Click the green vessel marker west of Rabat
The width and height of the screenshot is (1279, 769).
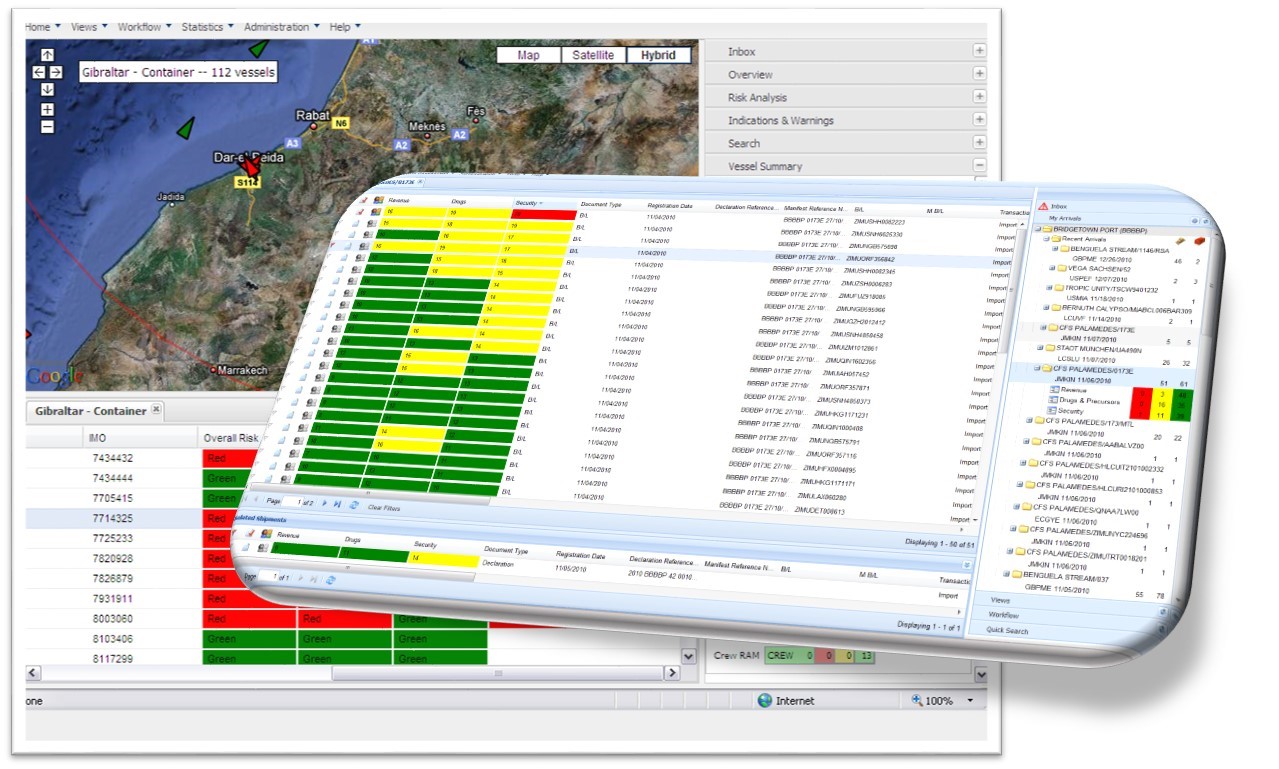point(185,128)
